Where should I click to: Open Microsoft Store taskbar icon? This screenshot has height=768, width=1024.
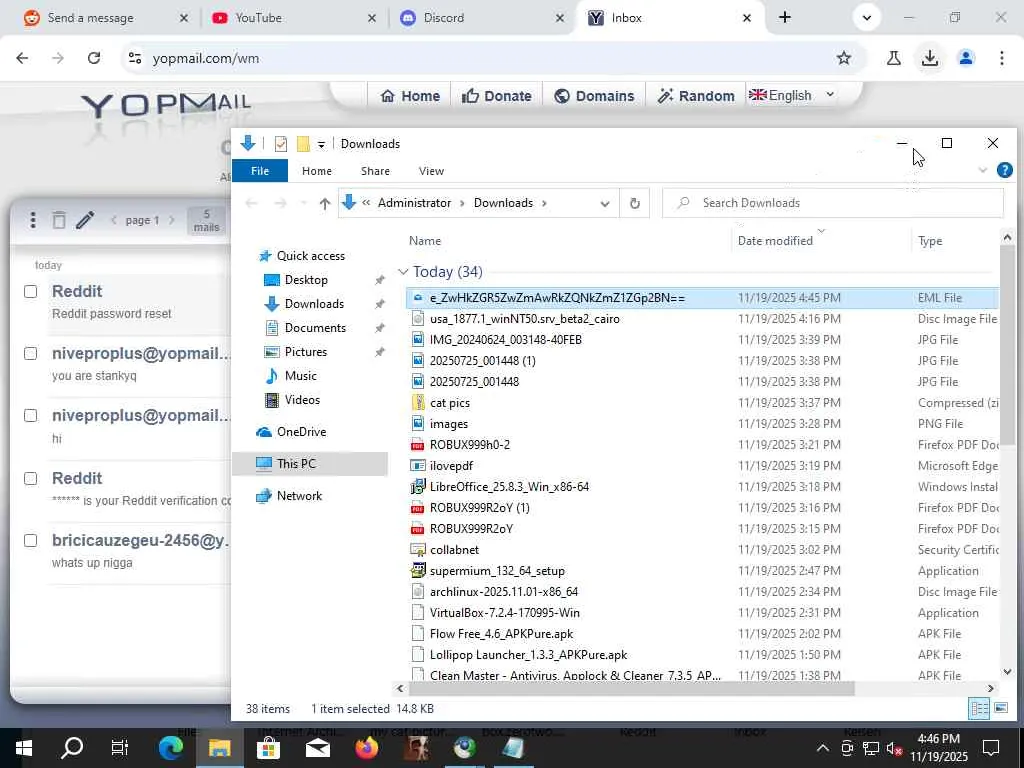point(268,748)
